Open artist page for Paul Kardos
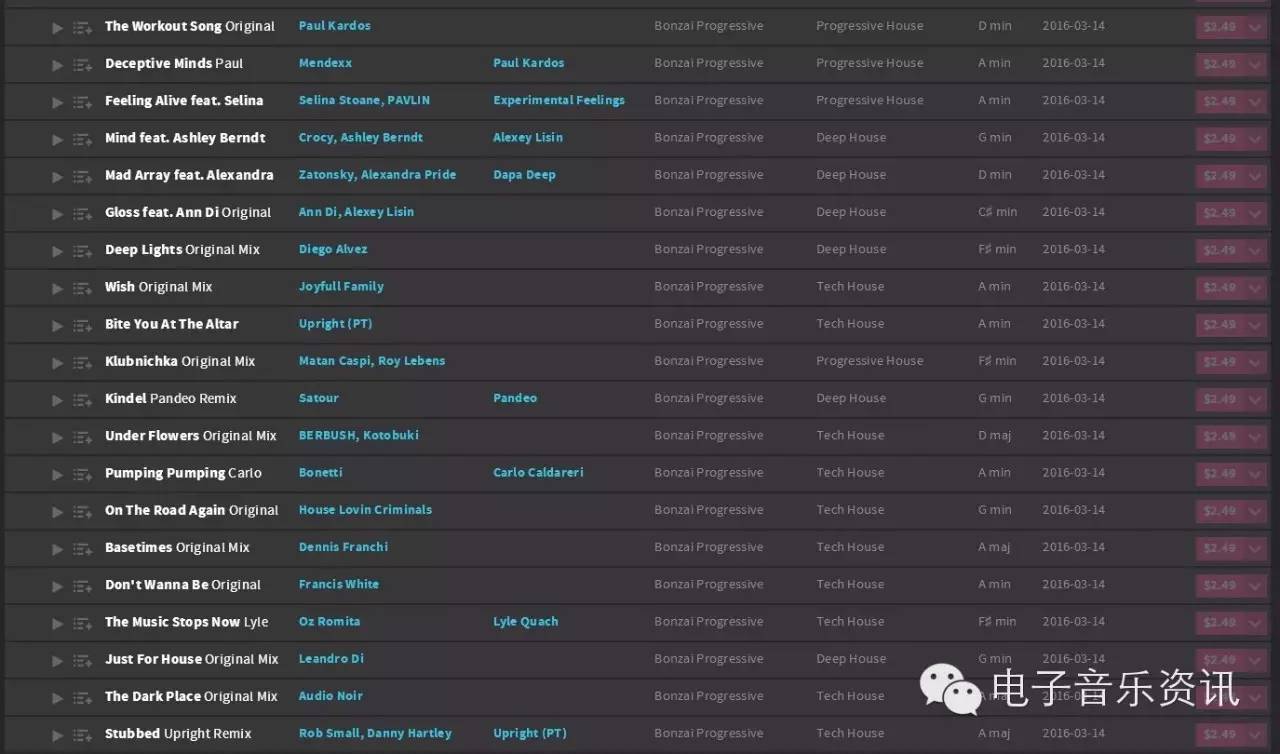 [334, 26]
